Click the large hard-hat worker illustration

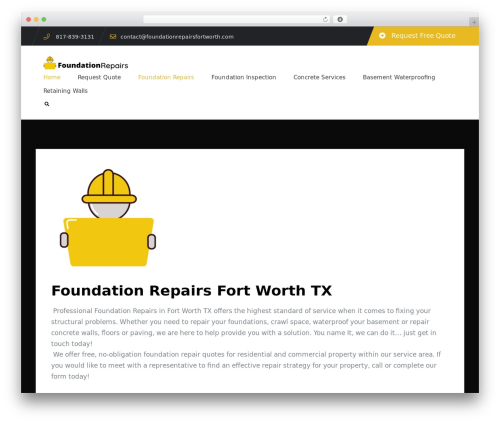(108, 218)
